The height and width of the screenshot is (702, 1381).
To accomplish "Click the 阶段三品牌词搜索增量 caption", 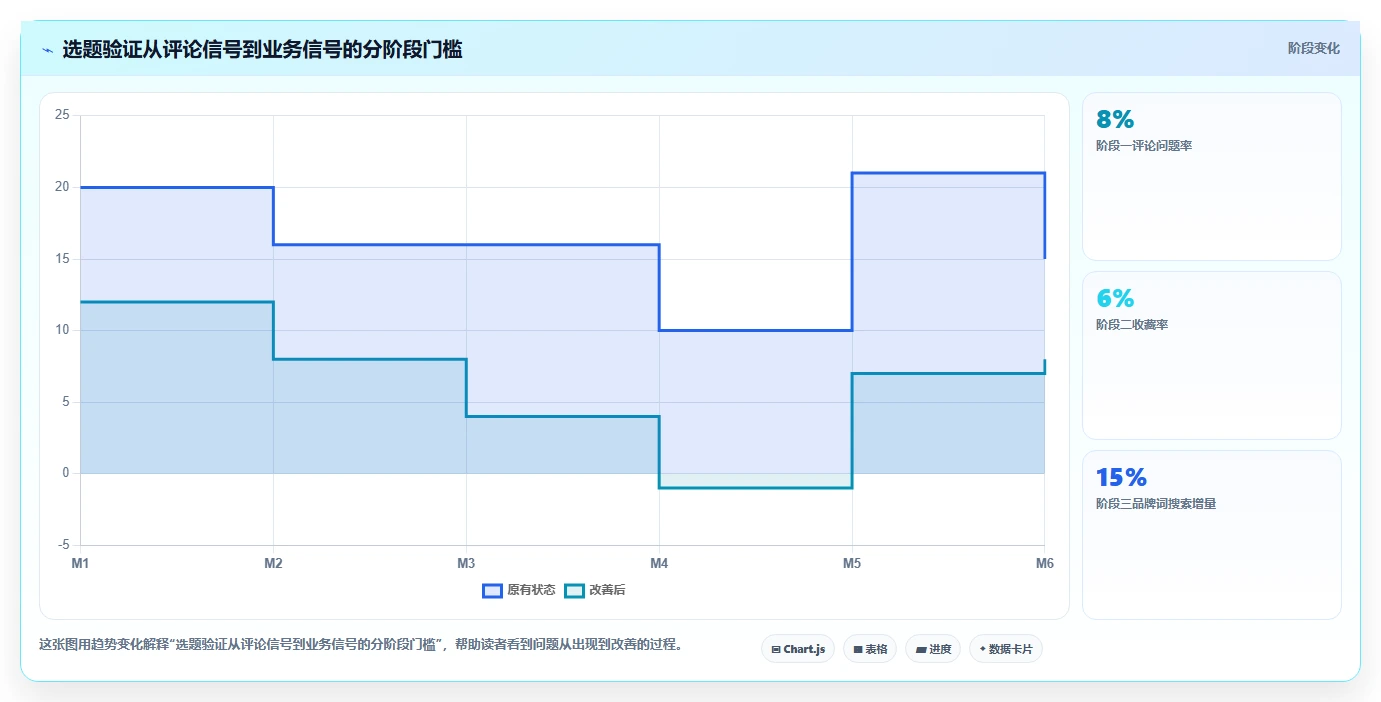I will (x=1156, y=504).
